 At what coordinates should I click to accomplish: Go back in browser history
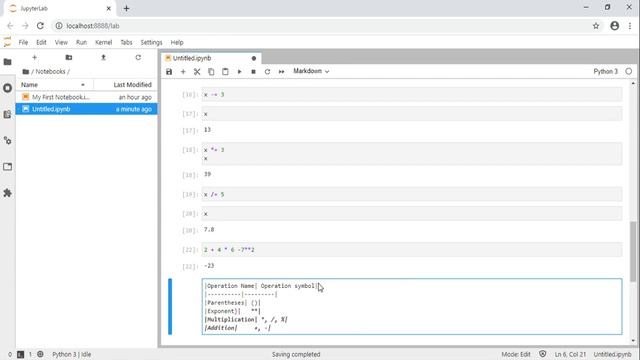click(x=10, y=26)
